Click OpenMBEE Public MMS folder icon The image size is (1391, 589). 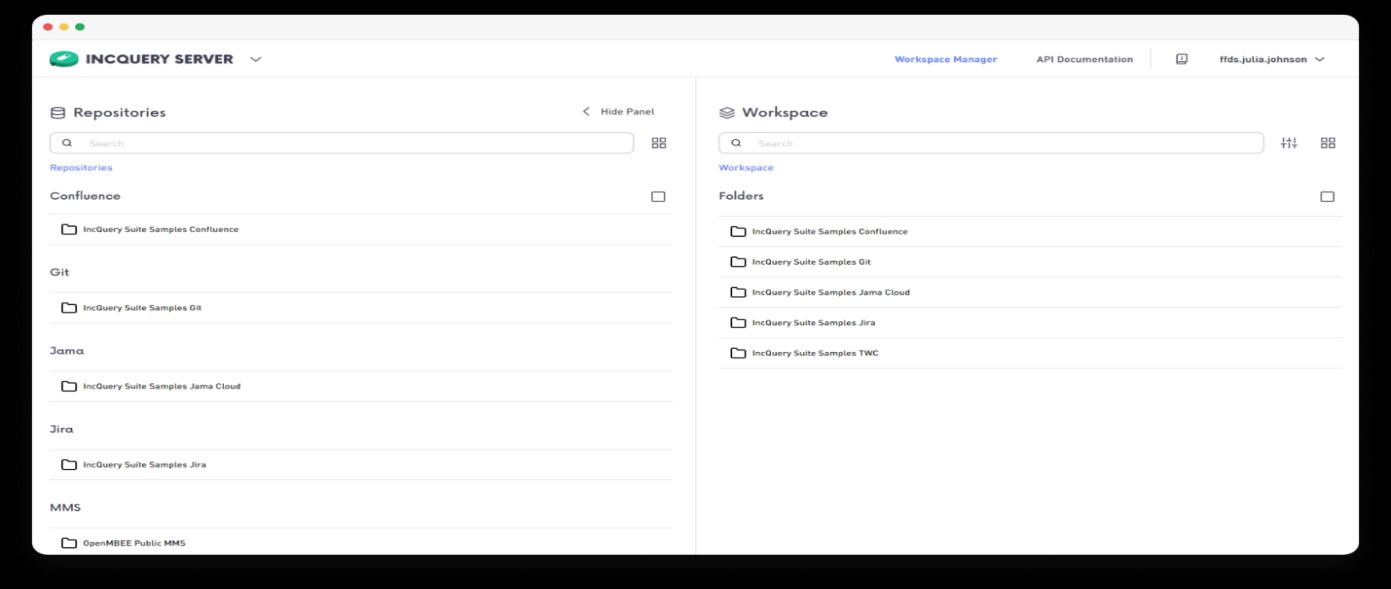(69, 543)
